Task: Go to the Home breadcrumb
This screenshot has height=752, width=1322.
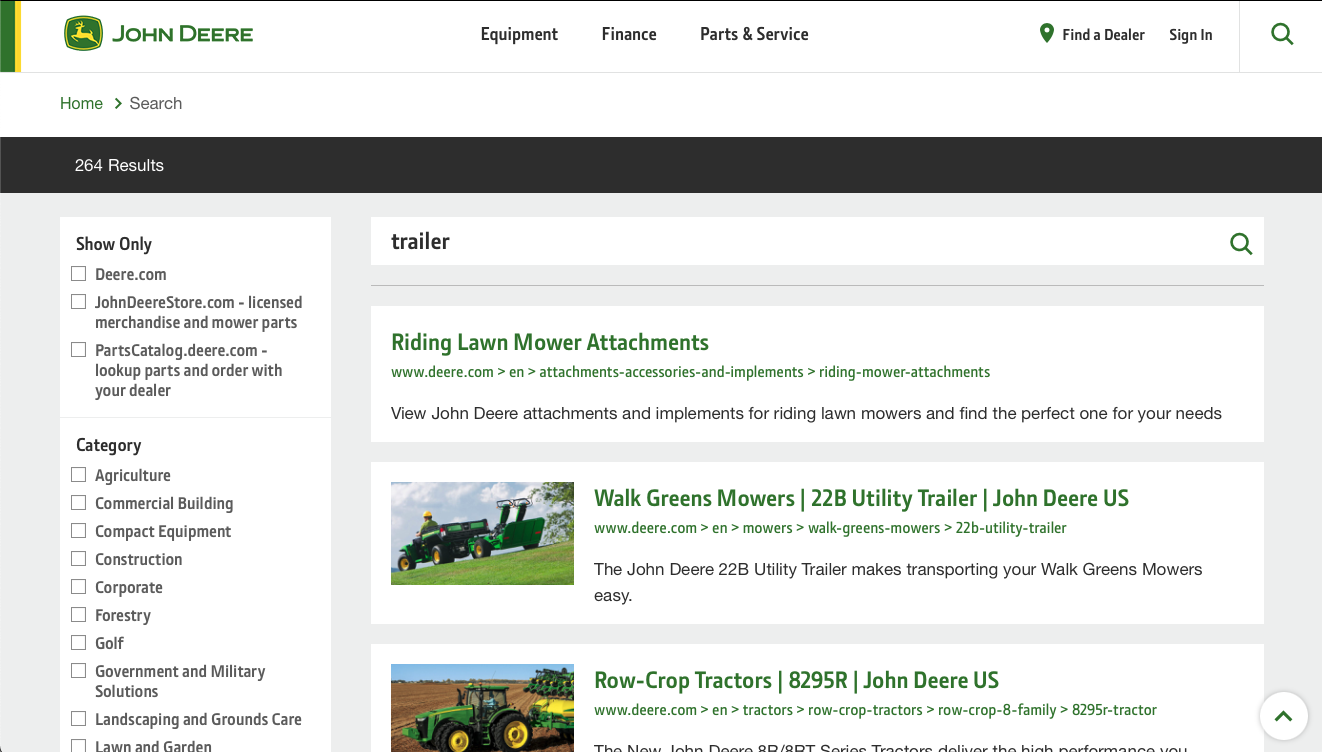Action: (81, 104)
